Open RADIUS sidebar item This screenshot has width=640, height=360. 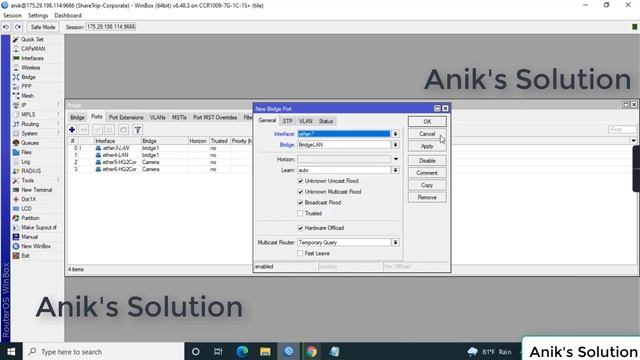click(31, 171)
